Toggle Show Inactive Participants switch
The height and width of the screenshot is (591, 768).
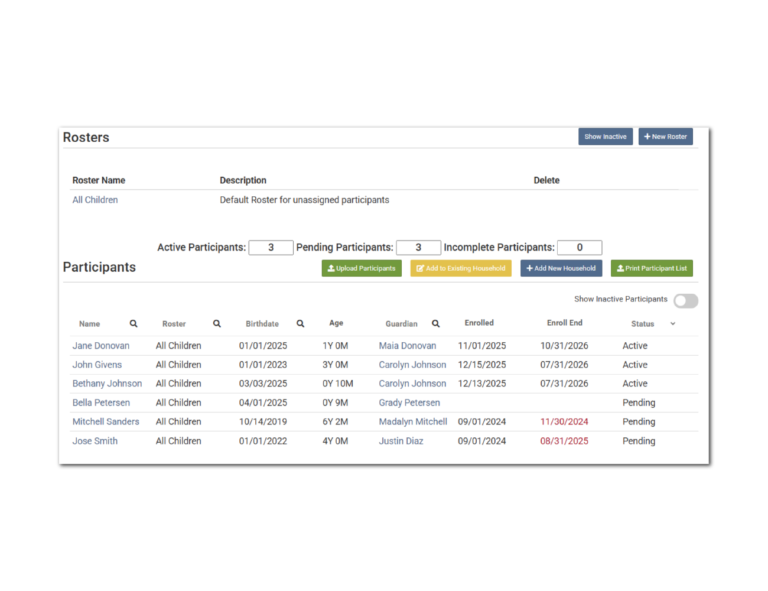click(x=685, y=301)
